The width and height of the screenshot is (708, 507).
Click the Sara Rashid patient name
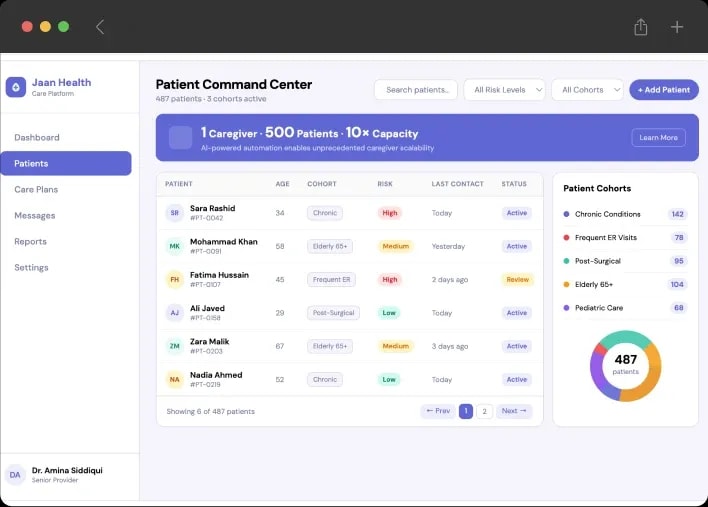pos(212,208)
